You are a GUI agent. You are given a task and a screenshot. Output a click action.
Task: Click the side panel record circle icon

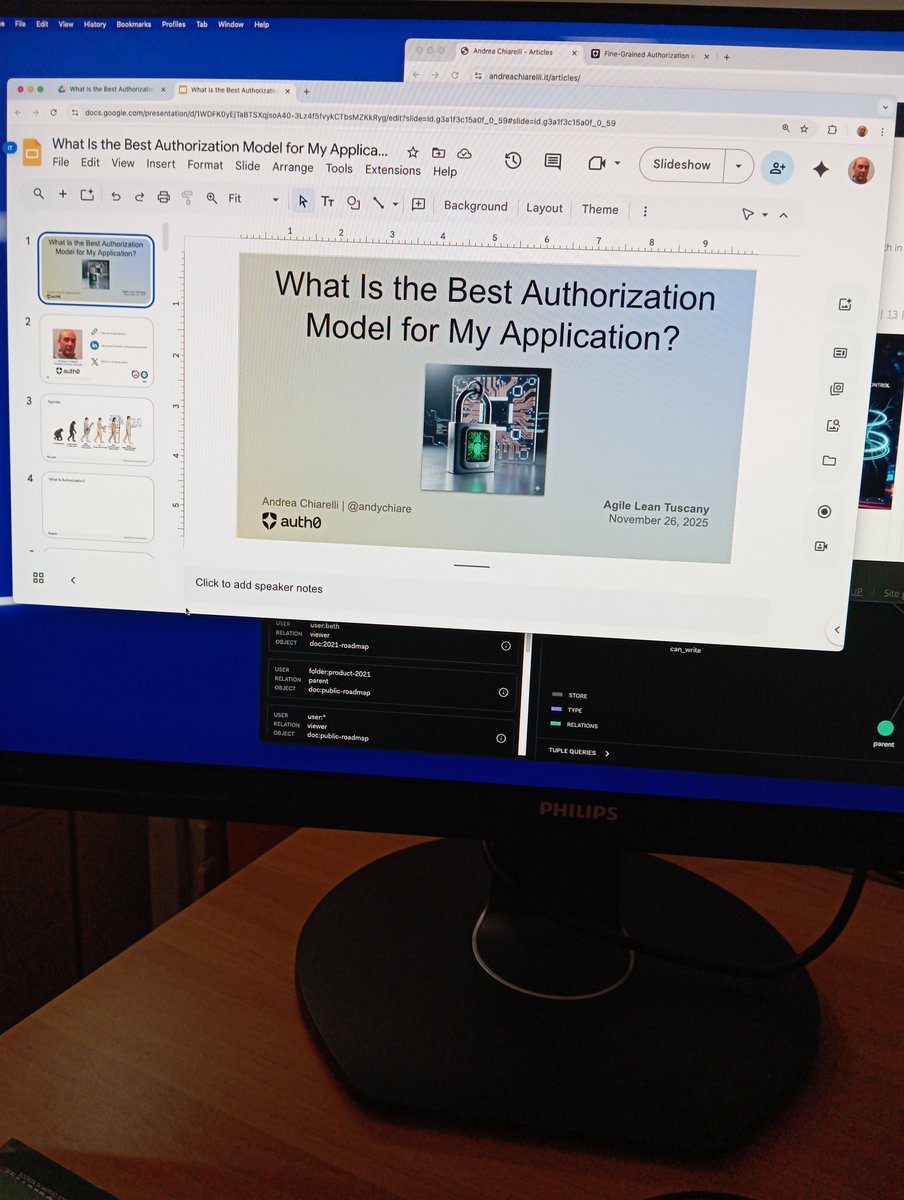[x=824, y=511]
